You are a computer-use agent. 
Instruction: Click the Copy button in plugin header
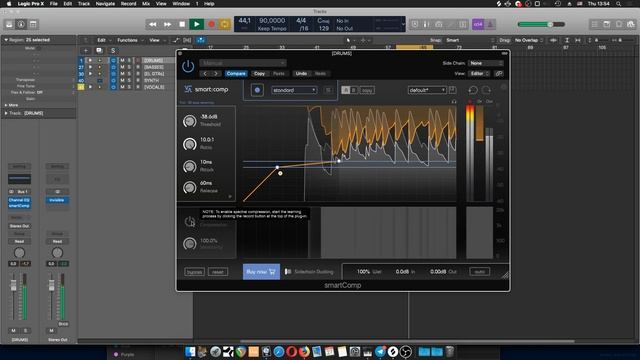pyautogui.click(x=260, y=73)
